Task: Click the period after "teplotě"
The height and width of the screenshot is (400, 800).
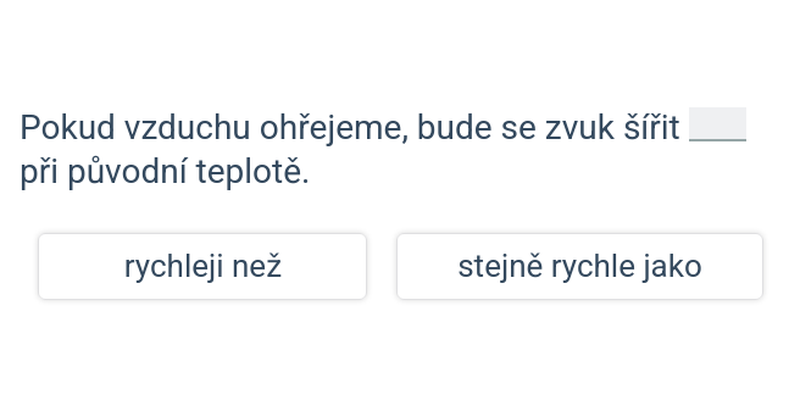Action: tap(306, 180)
